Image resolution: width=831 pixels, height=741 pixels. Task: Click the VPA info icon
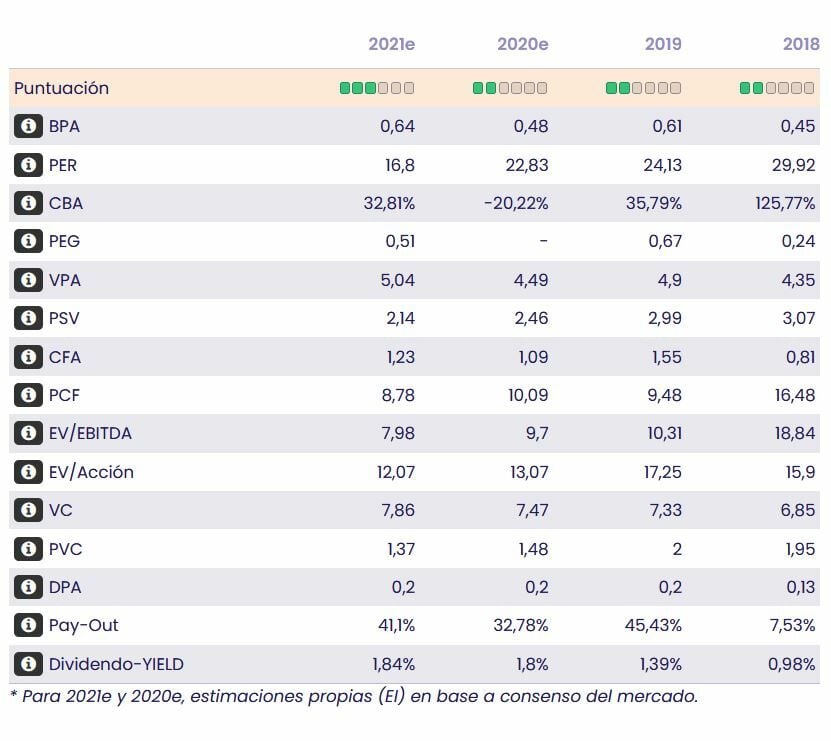pyautogui.click(x=28, y=280)
